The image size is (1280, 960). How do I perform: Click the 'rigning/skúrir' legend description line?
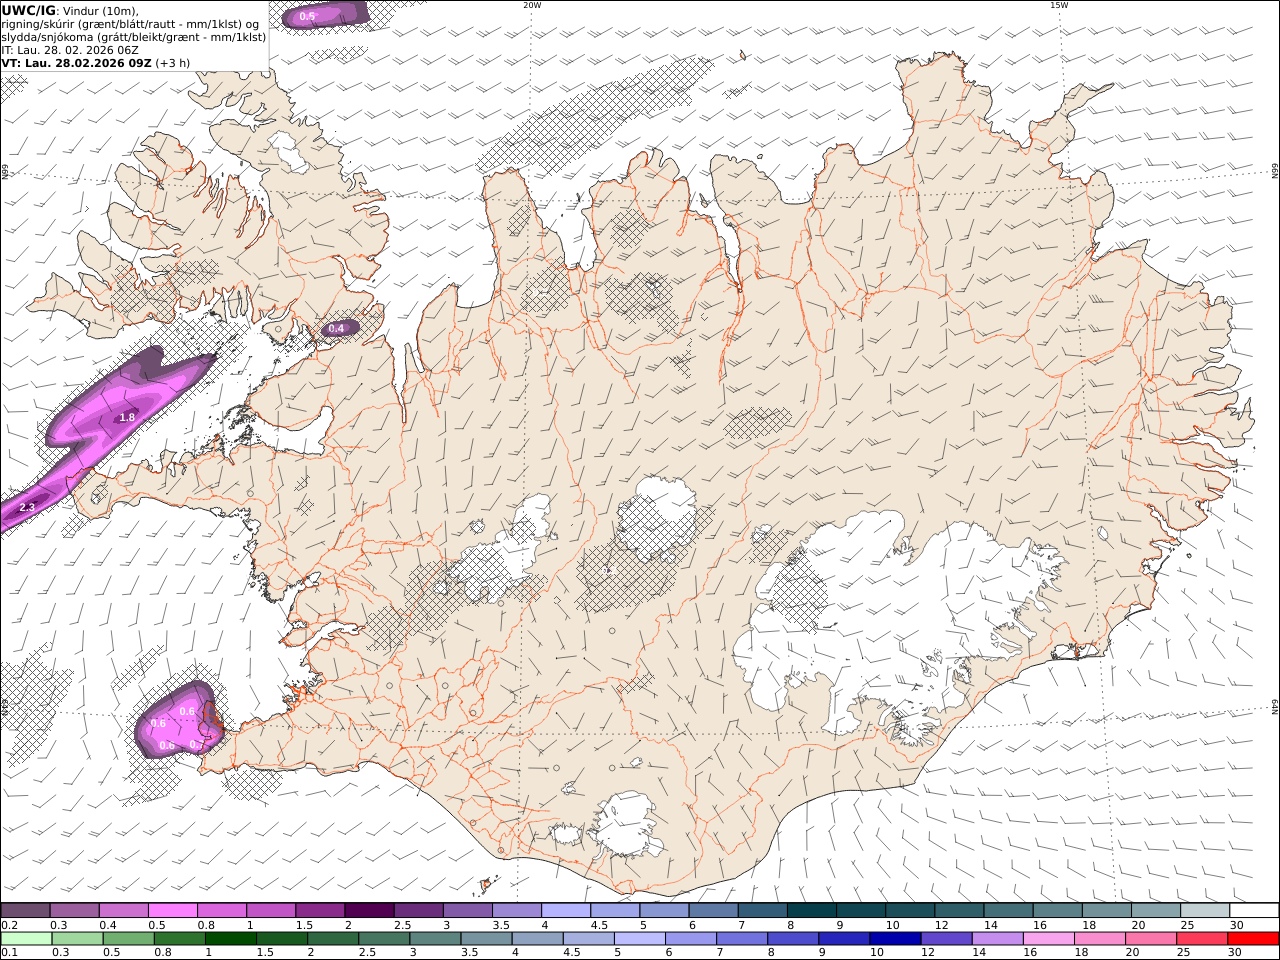130,24
